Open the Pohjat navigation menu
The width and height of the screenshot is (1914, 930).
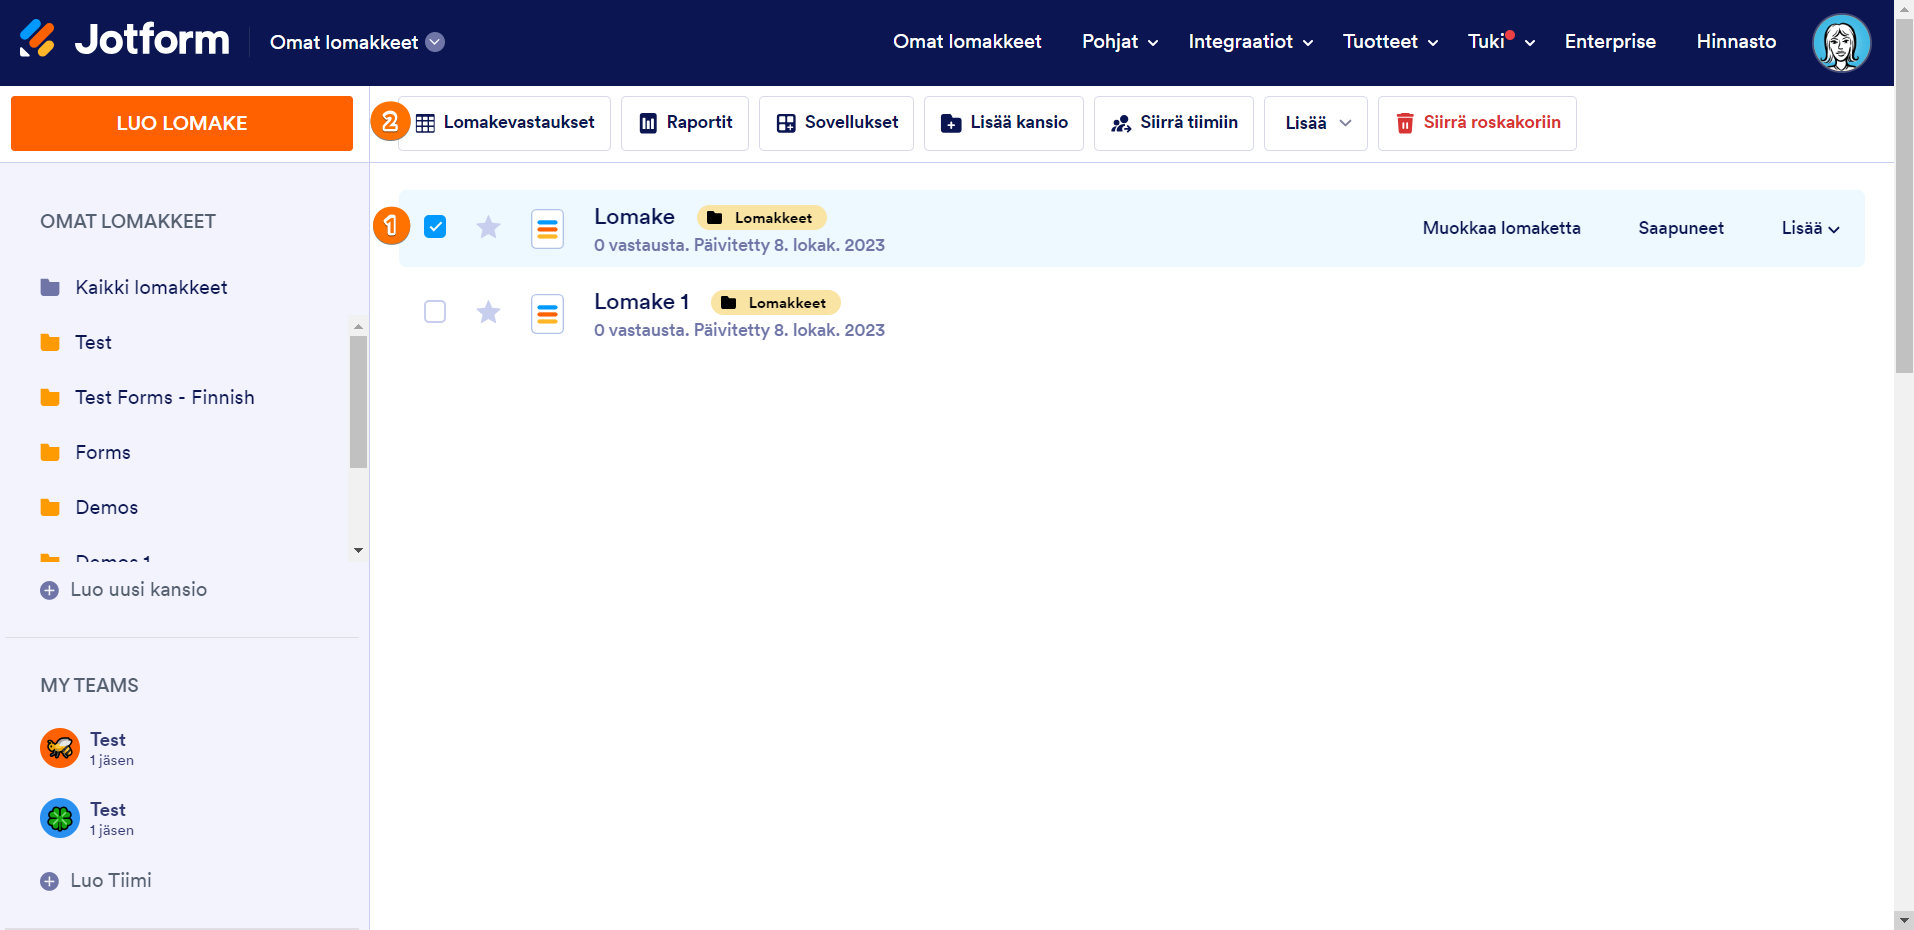pos(1119,42)
